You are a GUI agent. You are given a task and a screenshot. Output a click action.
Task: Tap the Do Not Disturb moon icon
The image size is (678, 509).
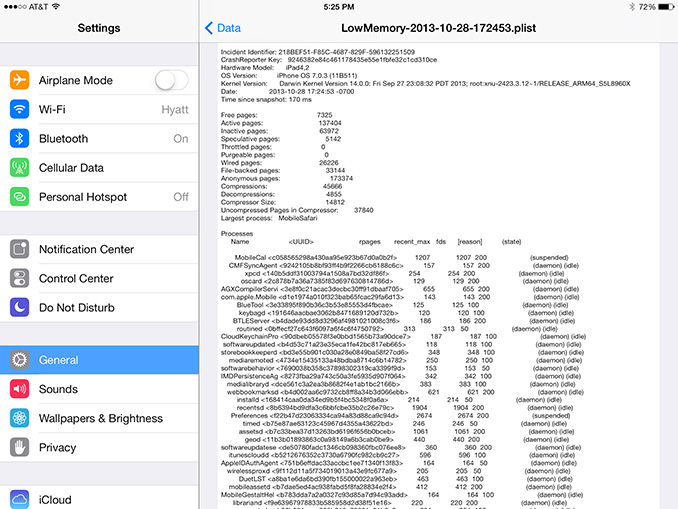pos(19,307)
